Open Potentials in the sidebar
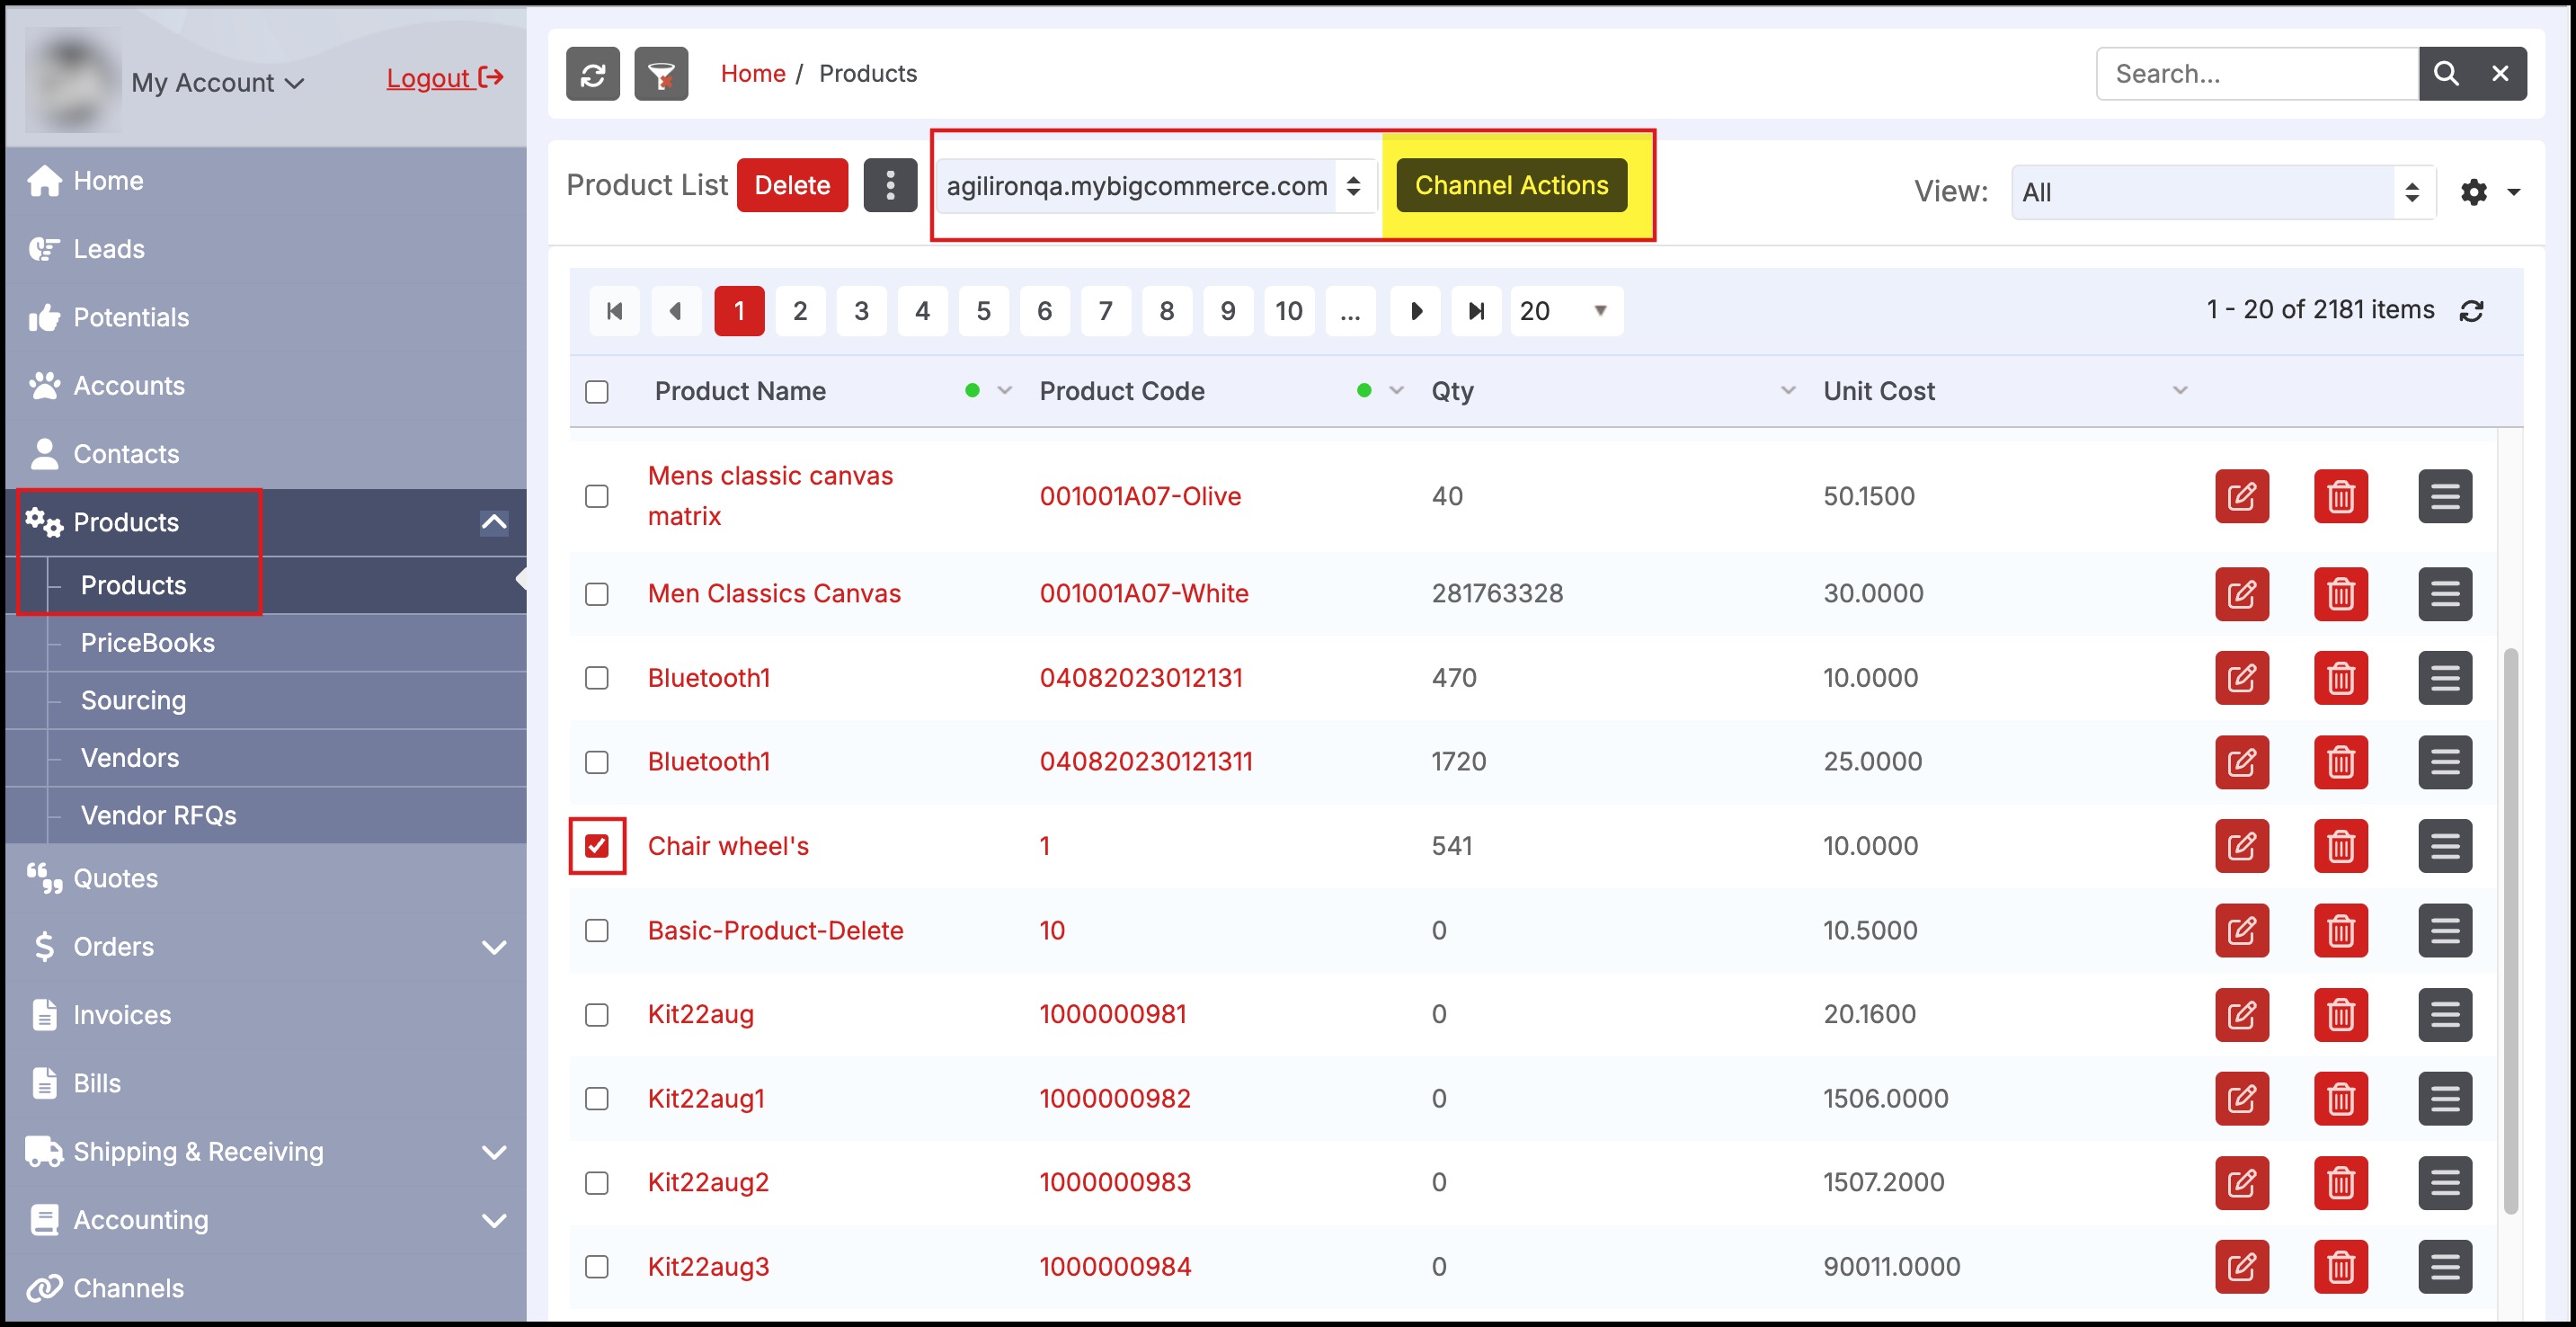Viewport: 2576px width, 1327px height. point(130,317)
